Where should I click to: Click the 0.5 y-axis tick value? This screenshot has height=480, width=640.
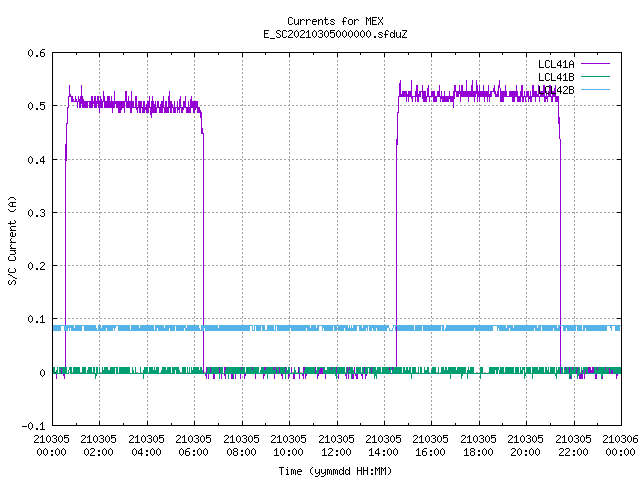tap(36, 106)
